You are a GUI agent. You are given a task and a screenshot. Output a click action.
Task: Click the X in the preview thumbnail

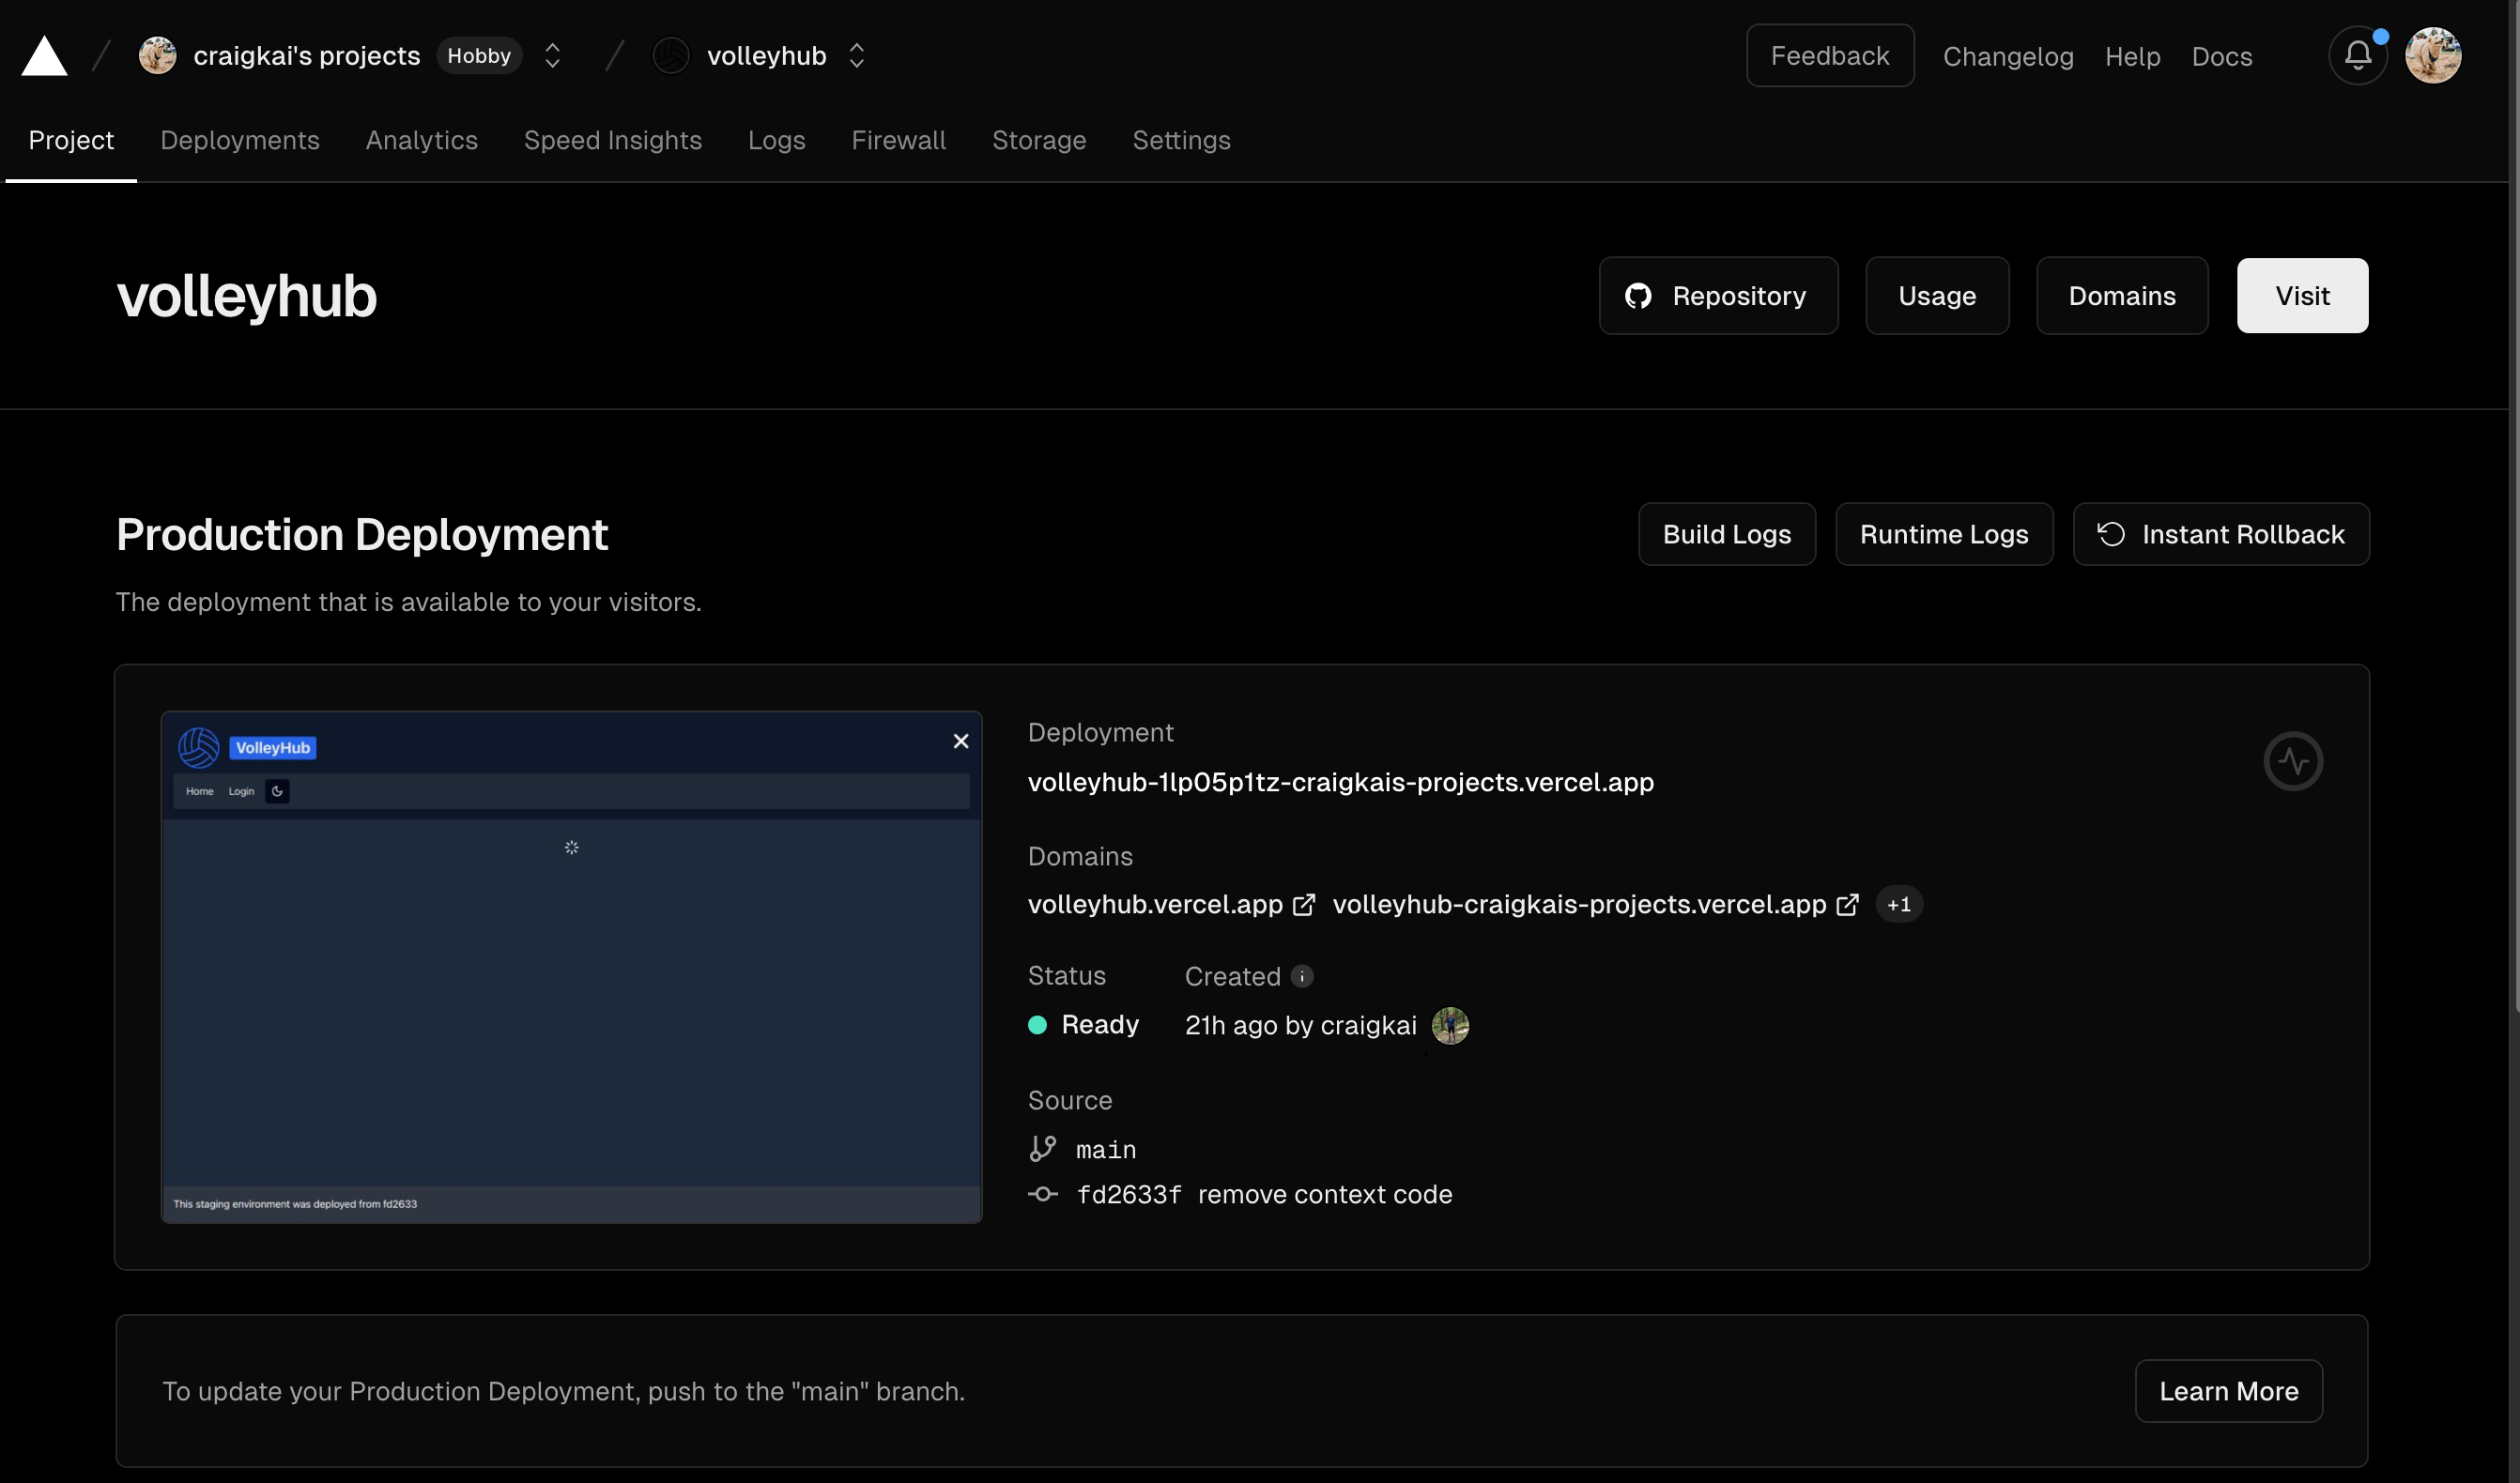(x=961, y=742)
